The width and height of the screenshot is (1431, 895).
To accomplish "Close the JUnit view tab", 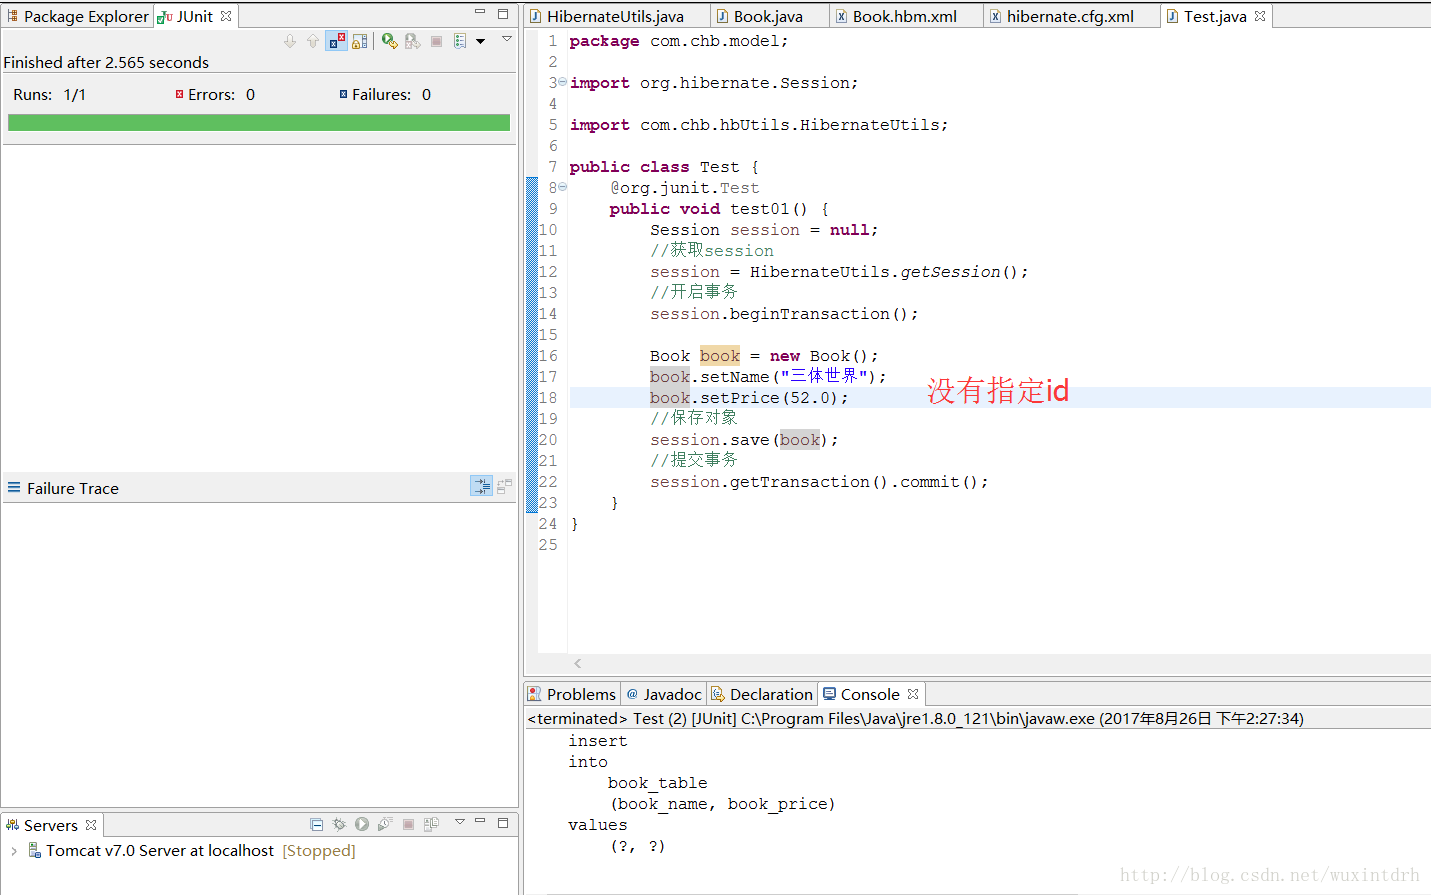I will [x=226, y=16].
